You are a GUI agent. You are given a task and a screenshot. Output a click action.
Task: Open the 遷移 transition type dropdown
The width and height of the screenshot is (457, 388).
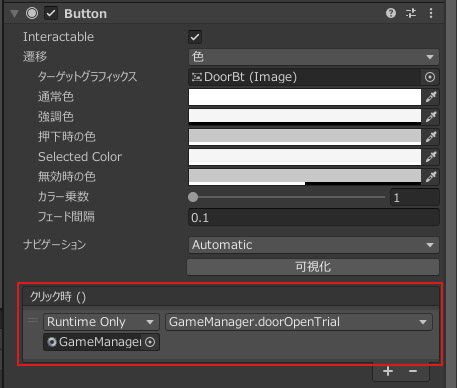(x=314, y=57)
